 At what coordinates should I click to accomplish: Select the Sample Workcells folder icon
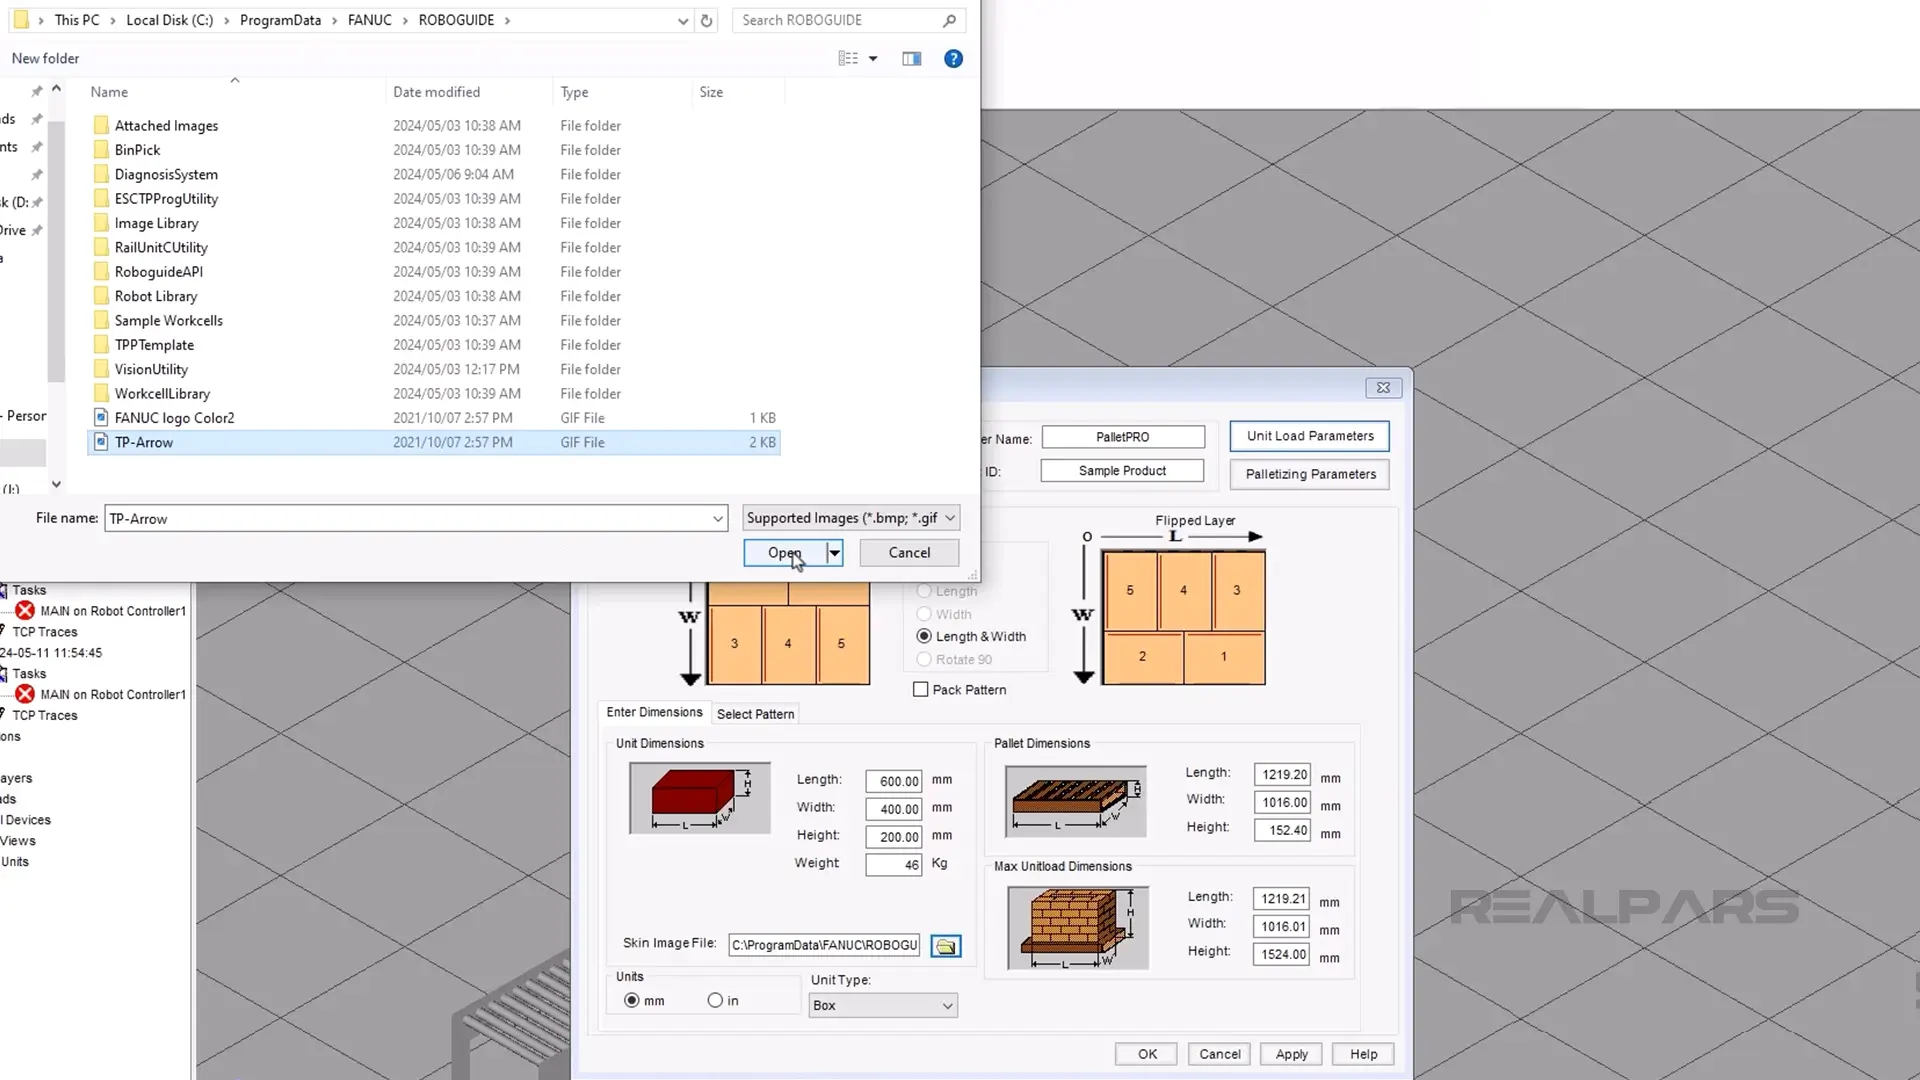pos(101,320)
